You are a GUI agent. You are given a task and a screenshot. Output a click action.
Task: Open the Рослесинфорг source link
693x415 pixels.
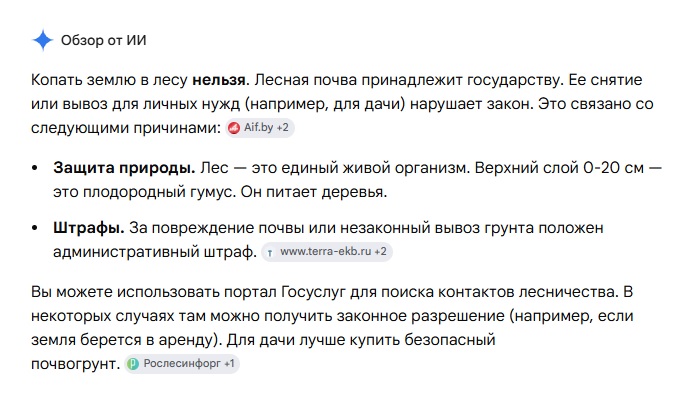182,363
